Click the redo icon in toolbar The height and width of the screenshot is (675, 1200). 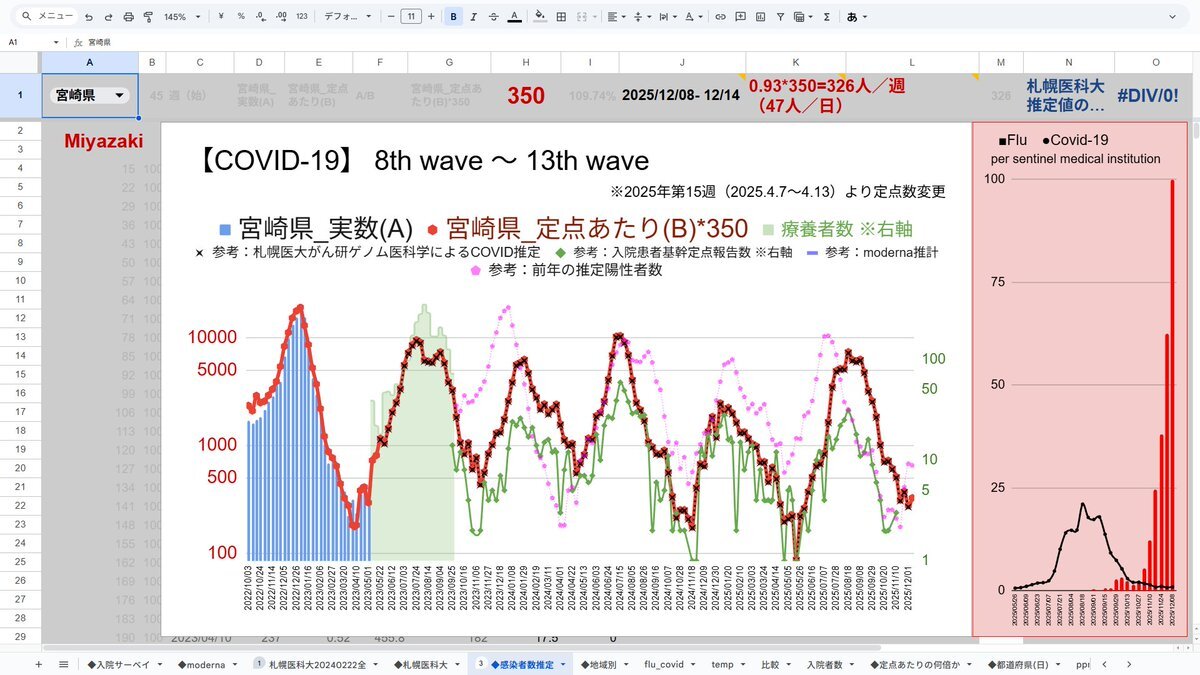click(108, 17)
